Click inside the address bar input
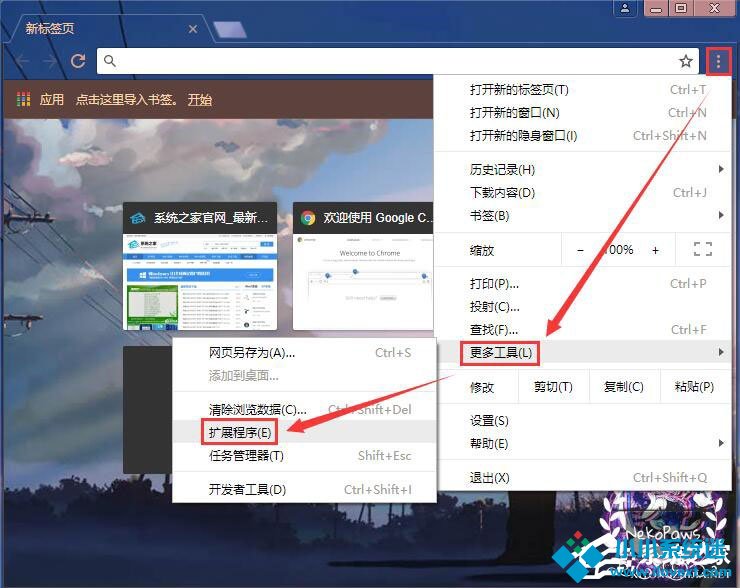Viewport: 740px width, 588px height. (396, 61)
